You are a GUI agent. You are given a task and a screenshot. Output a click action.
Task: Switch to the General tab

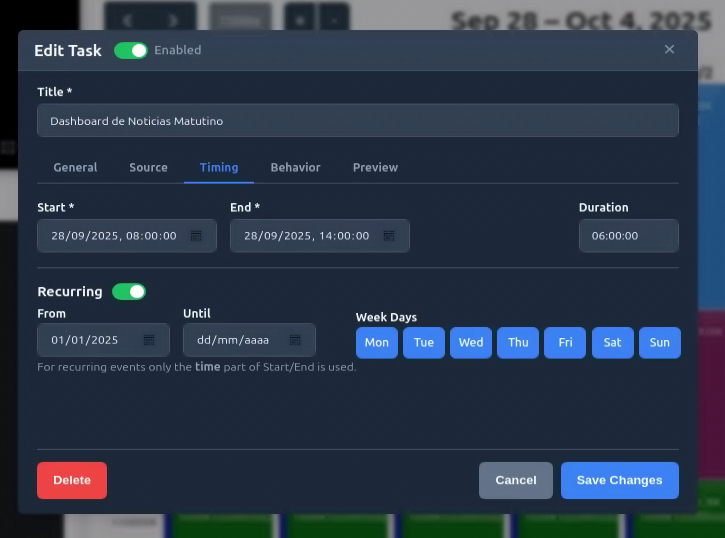coord(75,167)
